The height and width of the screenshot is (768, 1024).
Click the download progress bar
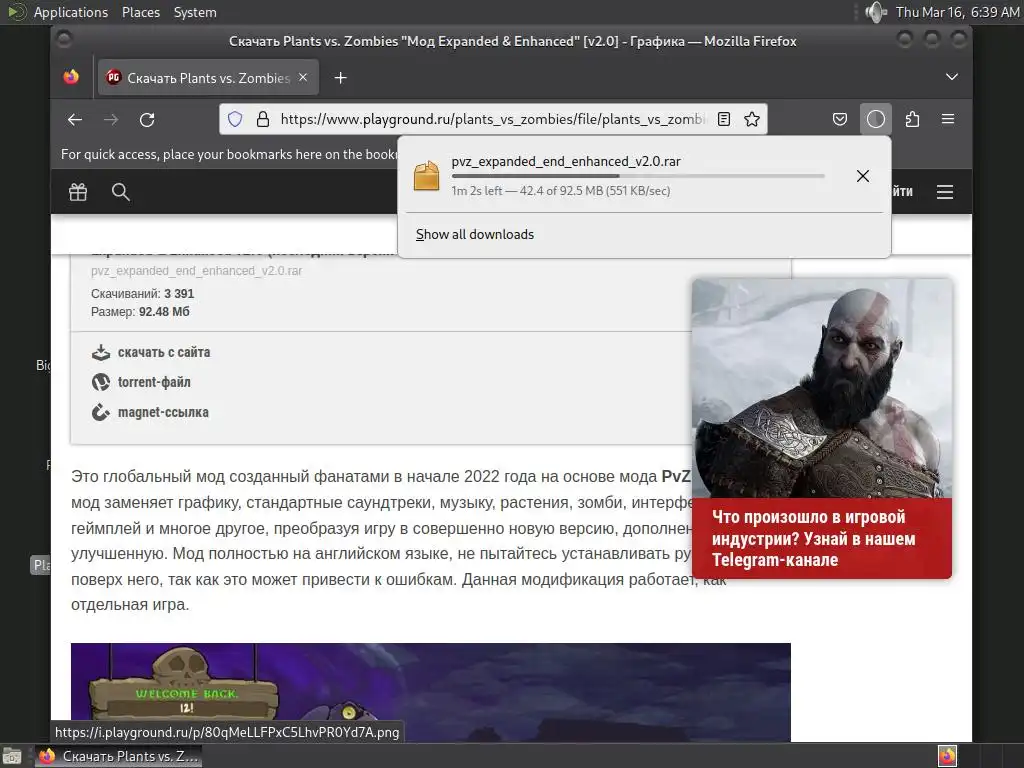(x=638, y=176)
